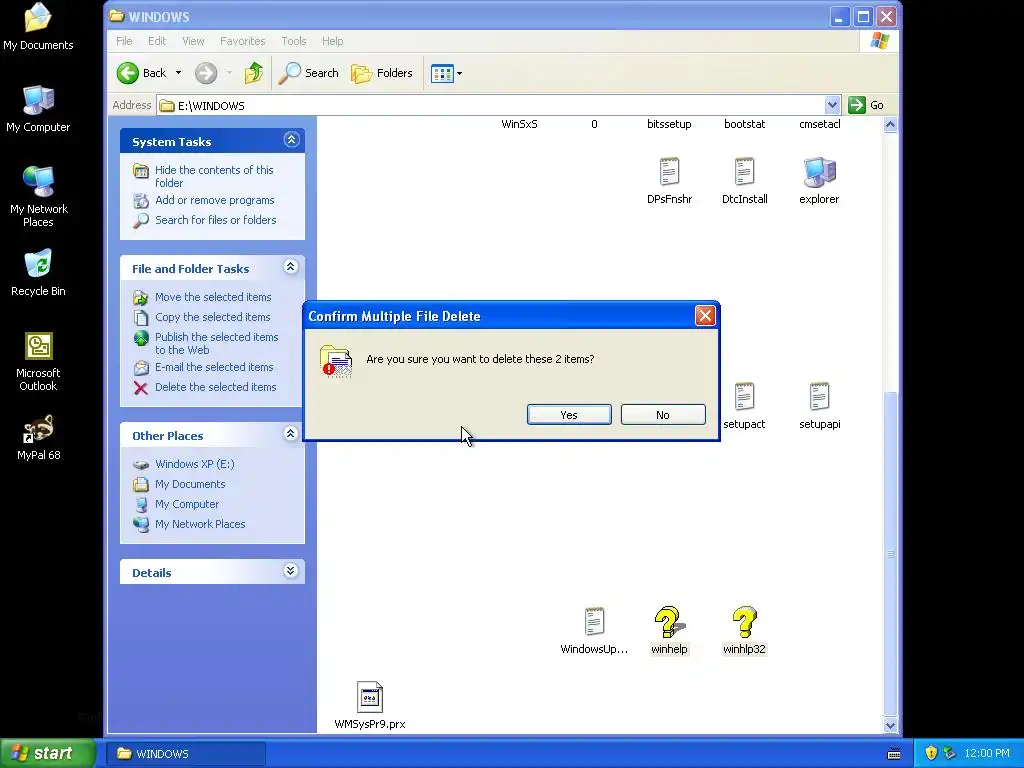The width and height of the screenshot is (1024, 768).
Task: Open the Favorites menu
Action: 242,41
